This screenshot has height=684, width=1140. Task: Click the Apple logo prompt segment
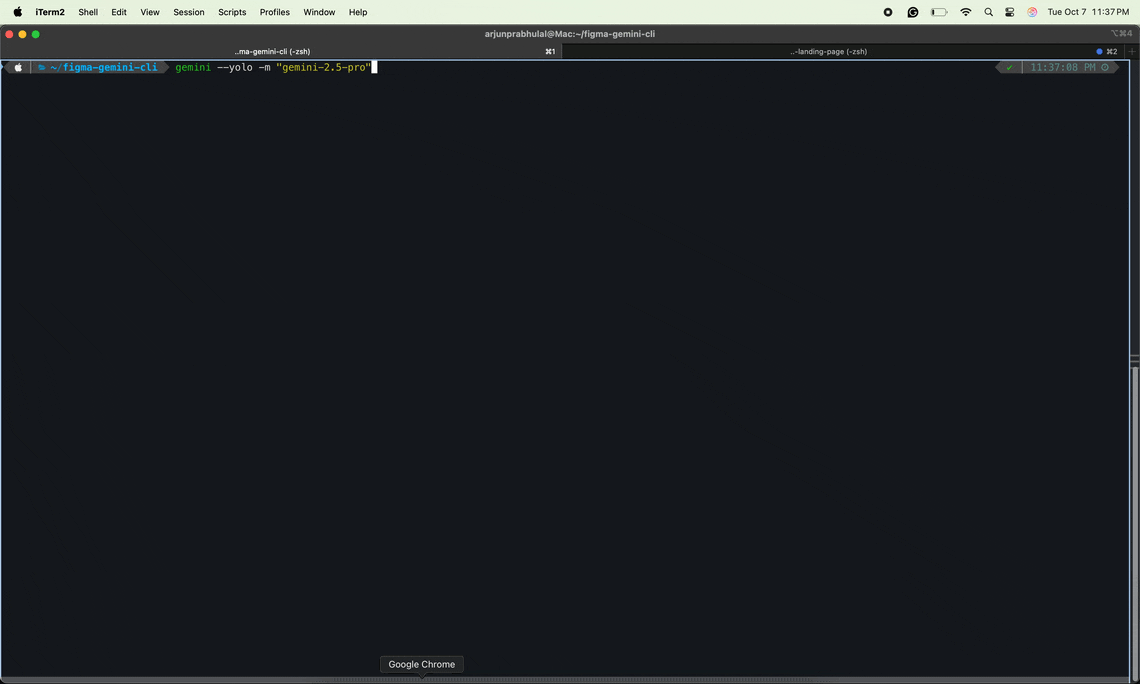click(18, 68)
